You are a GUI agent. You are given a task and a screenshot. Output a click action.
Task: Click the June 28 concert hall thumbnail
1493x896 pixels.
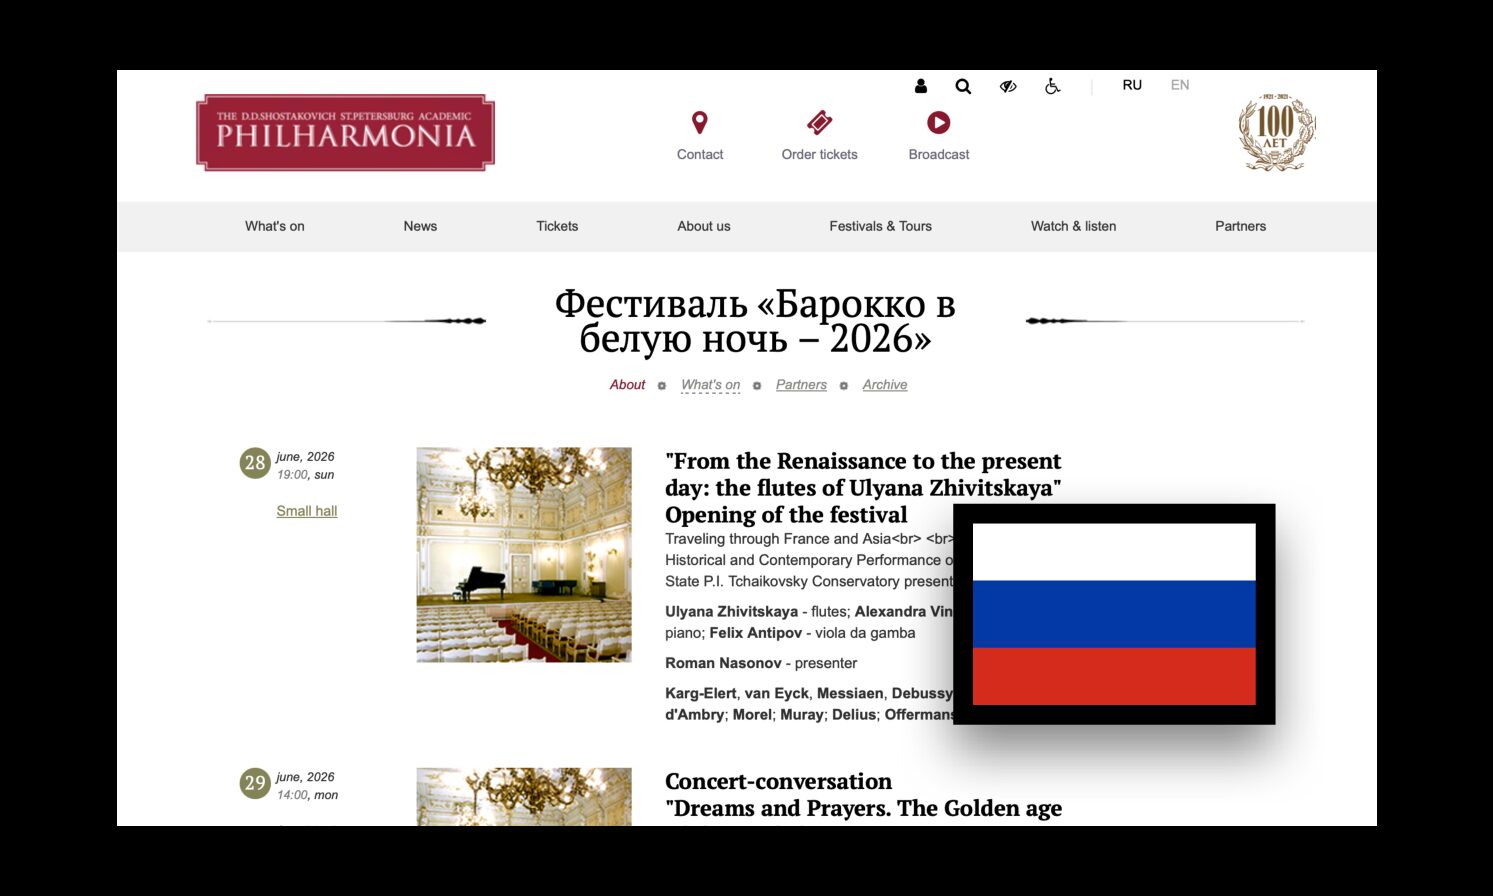coord(524,555)
